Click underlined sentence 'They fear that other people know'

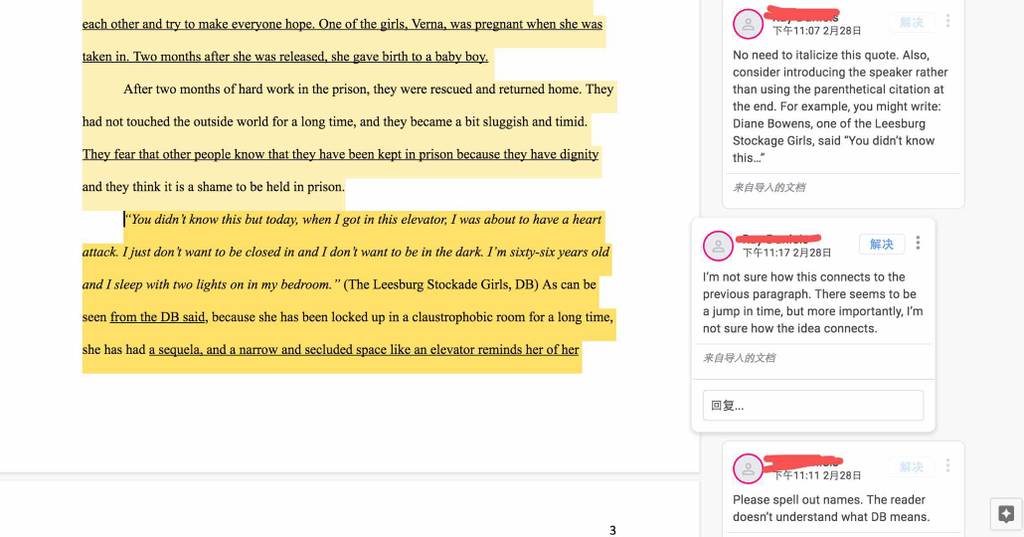(340, 154)
